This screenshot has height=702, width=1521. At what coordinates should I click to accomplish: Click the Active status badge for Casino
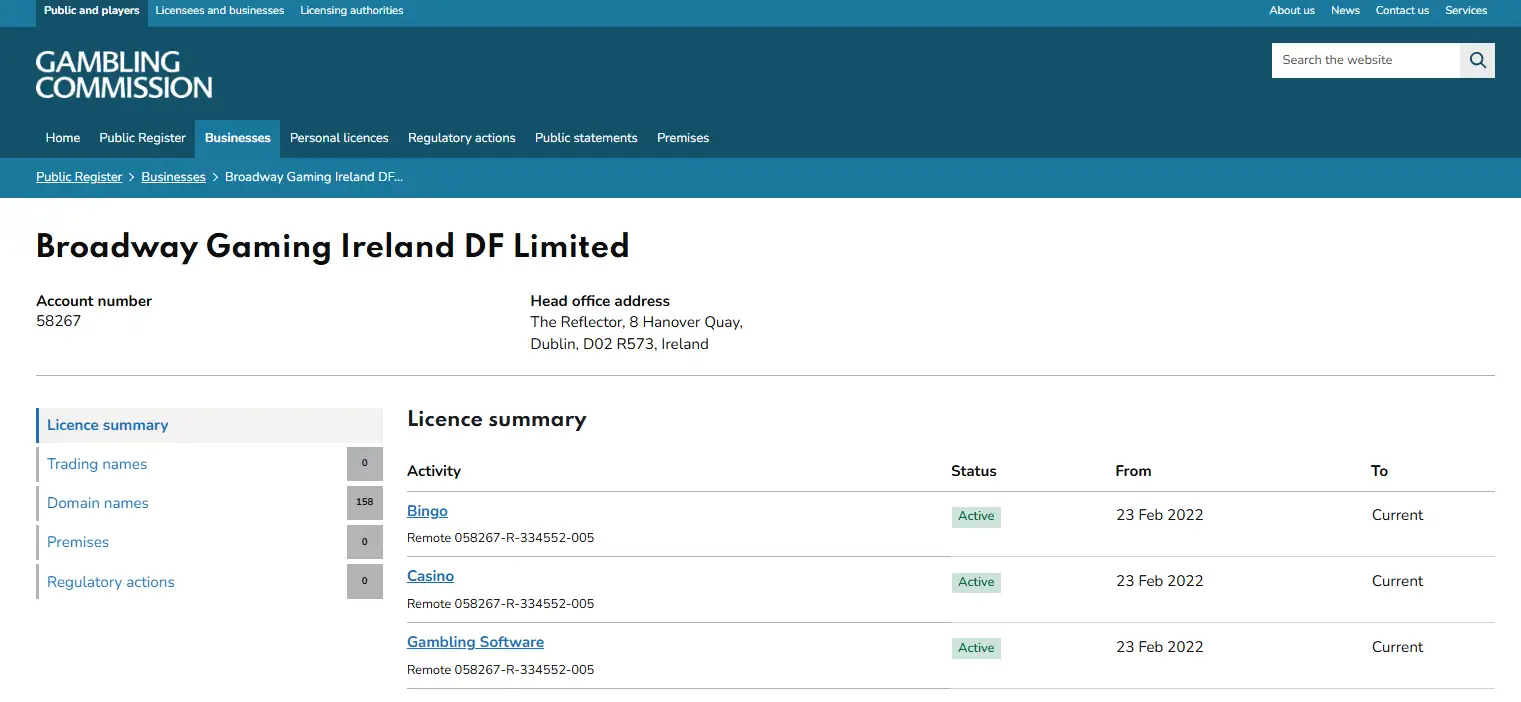[976, 582]
